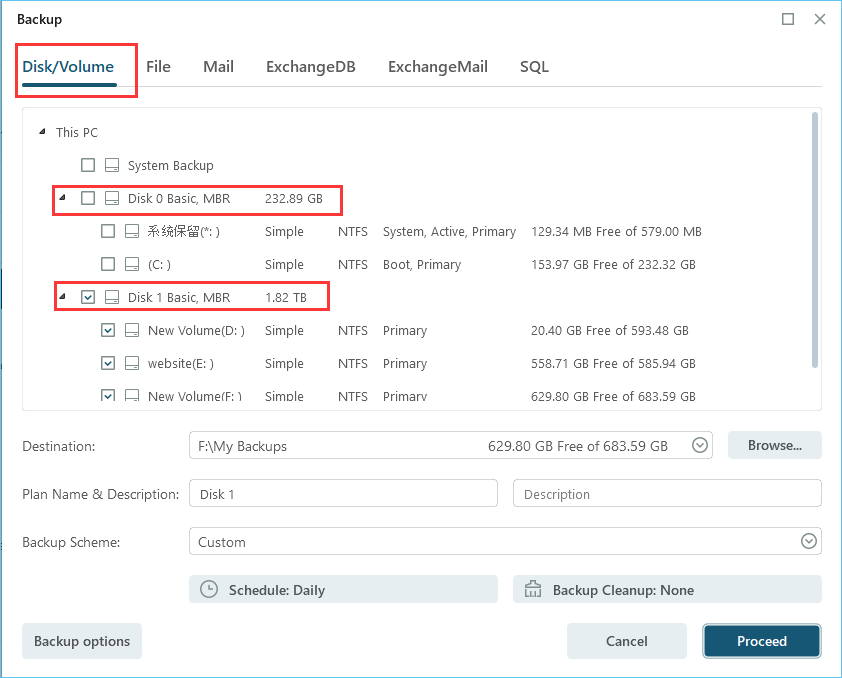
Task: Uncheck the Disk 1 Basic checkbox
Action: click(x=88, y=297)
